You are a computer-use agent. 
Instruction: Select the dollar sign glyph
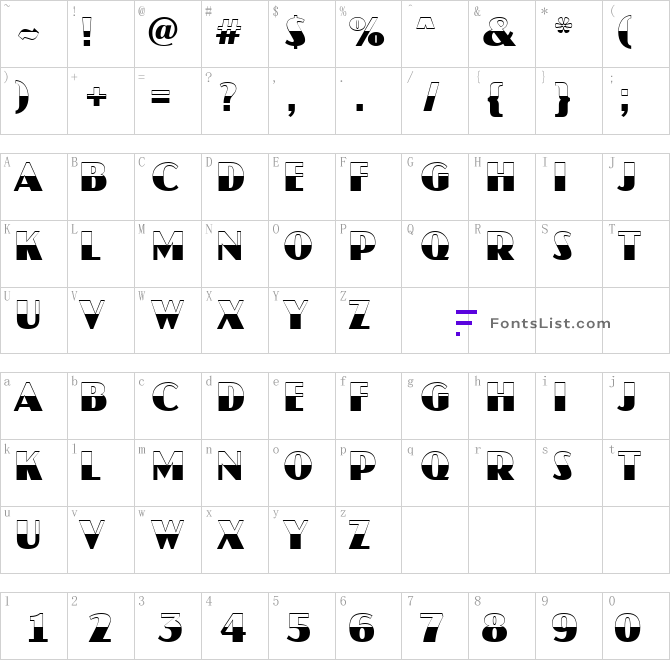(x=296, y=32)
